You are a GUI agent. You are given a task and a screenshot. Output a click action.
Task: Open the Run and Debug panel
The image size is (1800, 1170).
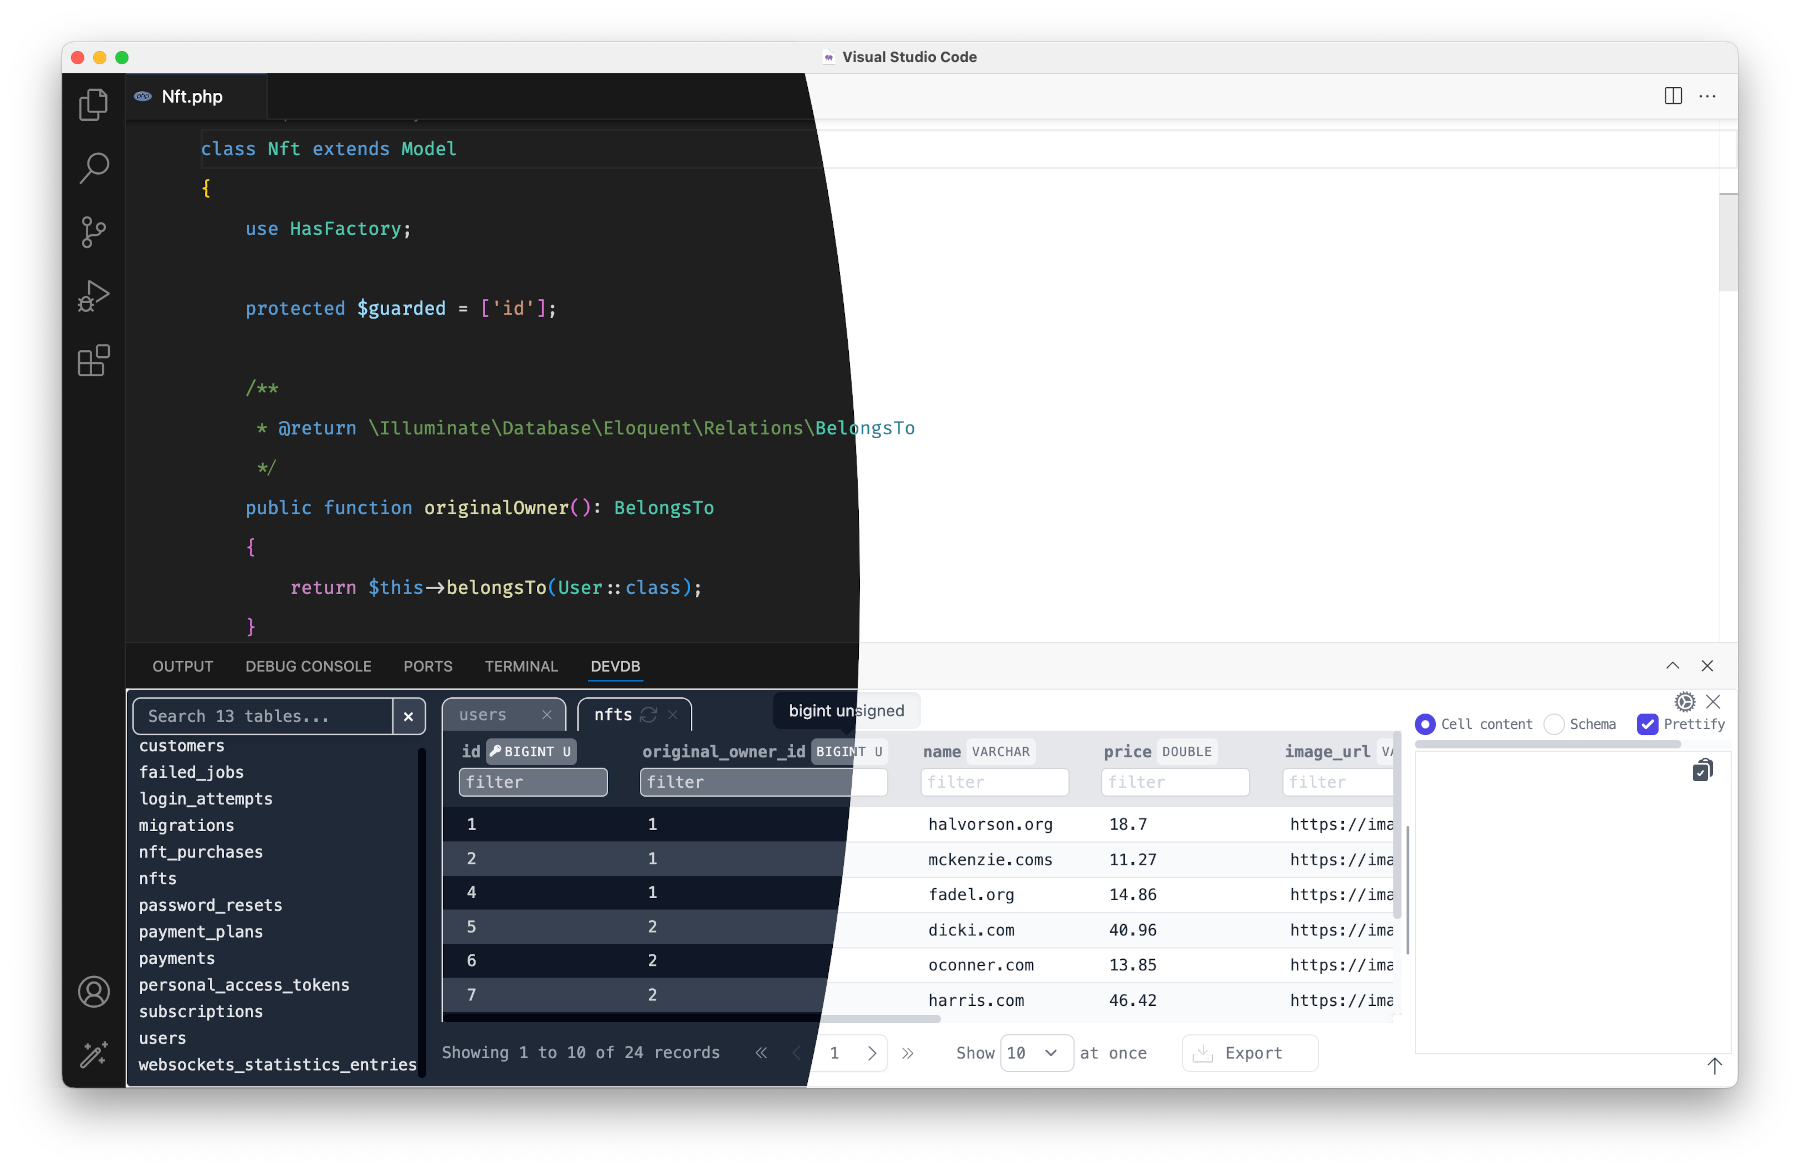(x=93, y=295)
